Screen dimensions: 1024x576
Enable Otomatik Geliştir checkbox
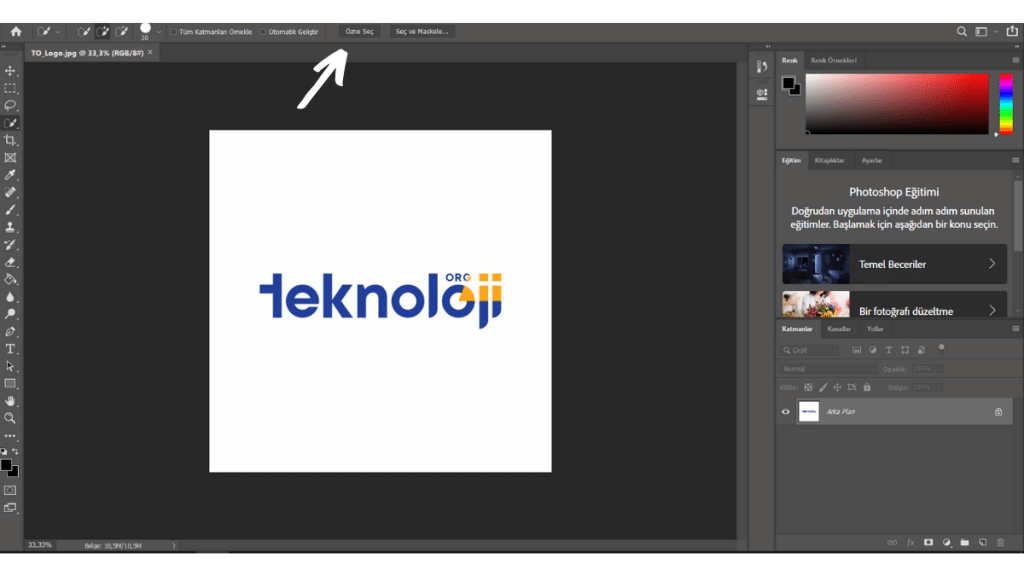pos(263,31)
